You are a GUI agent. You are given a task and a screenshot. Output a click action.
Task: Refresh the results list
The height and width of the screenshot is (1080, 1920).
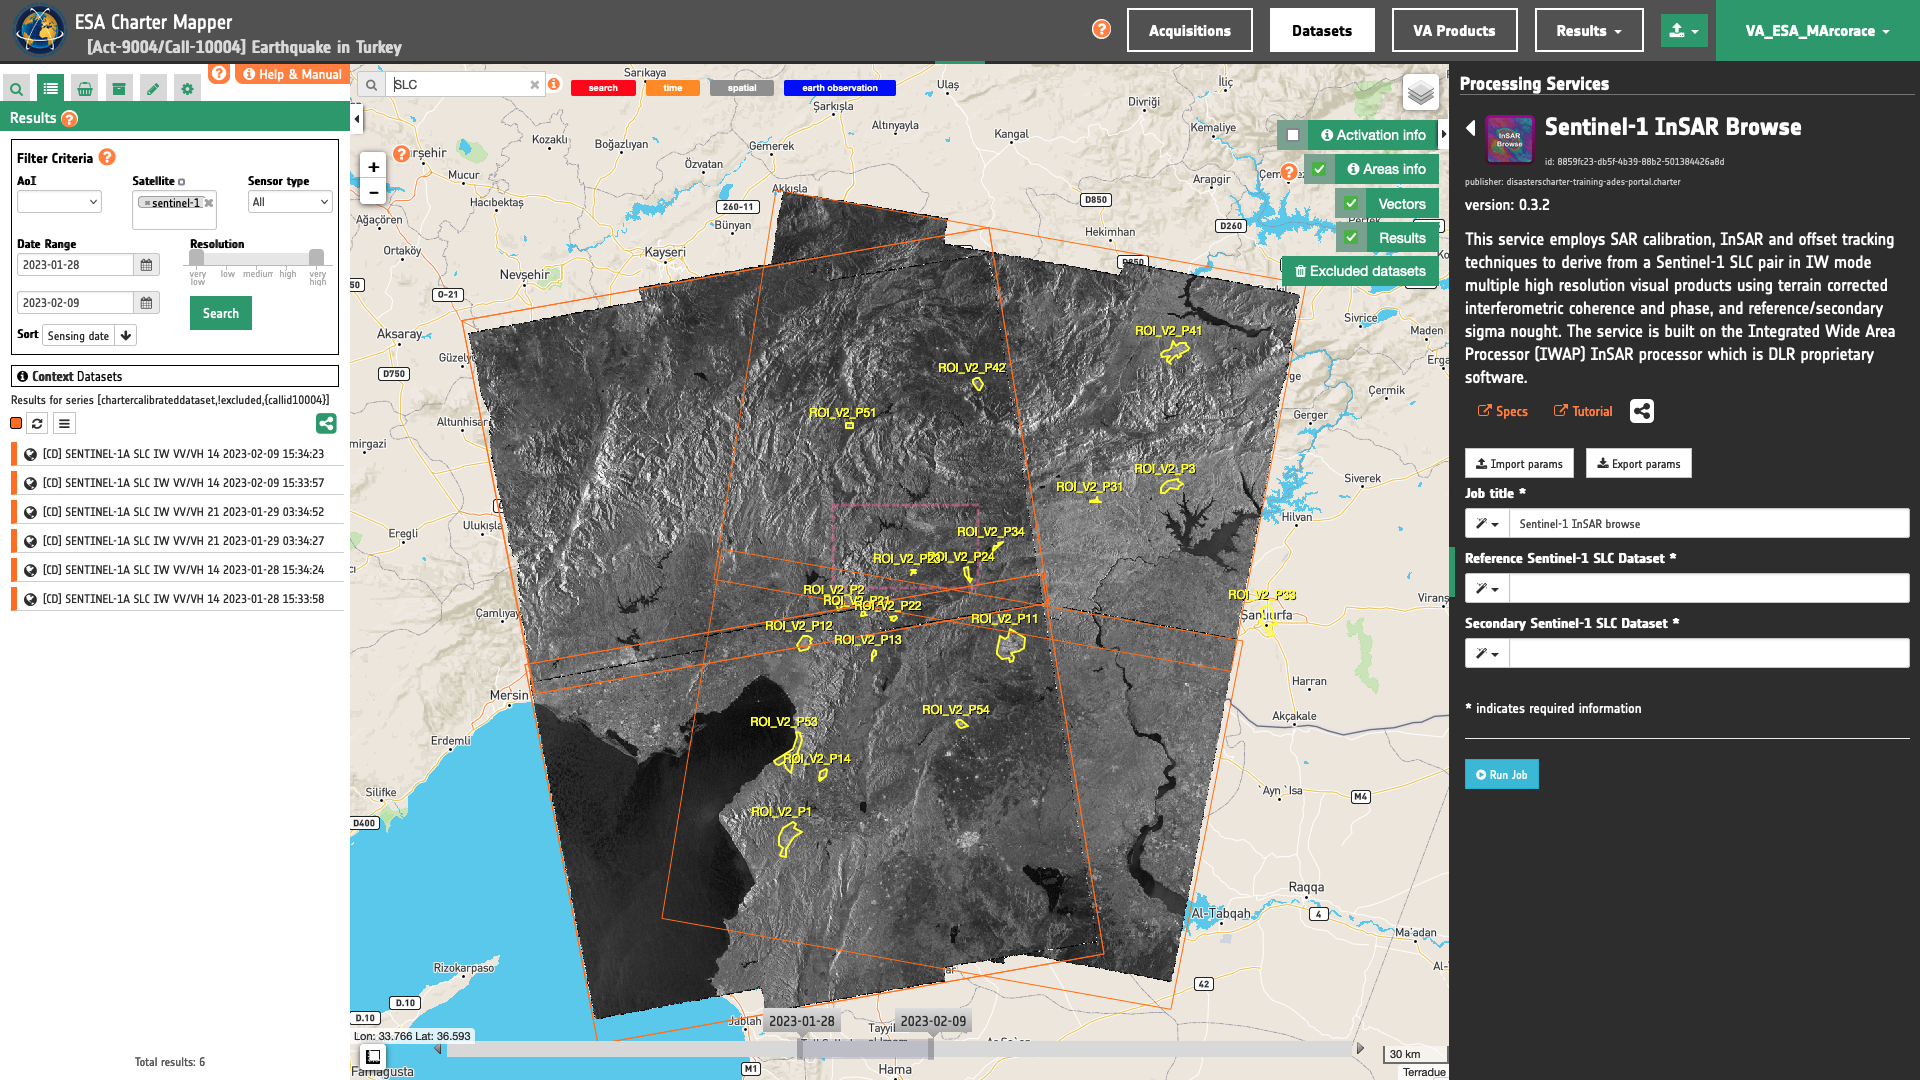37,424
